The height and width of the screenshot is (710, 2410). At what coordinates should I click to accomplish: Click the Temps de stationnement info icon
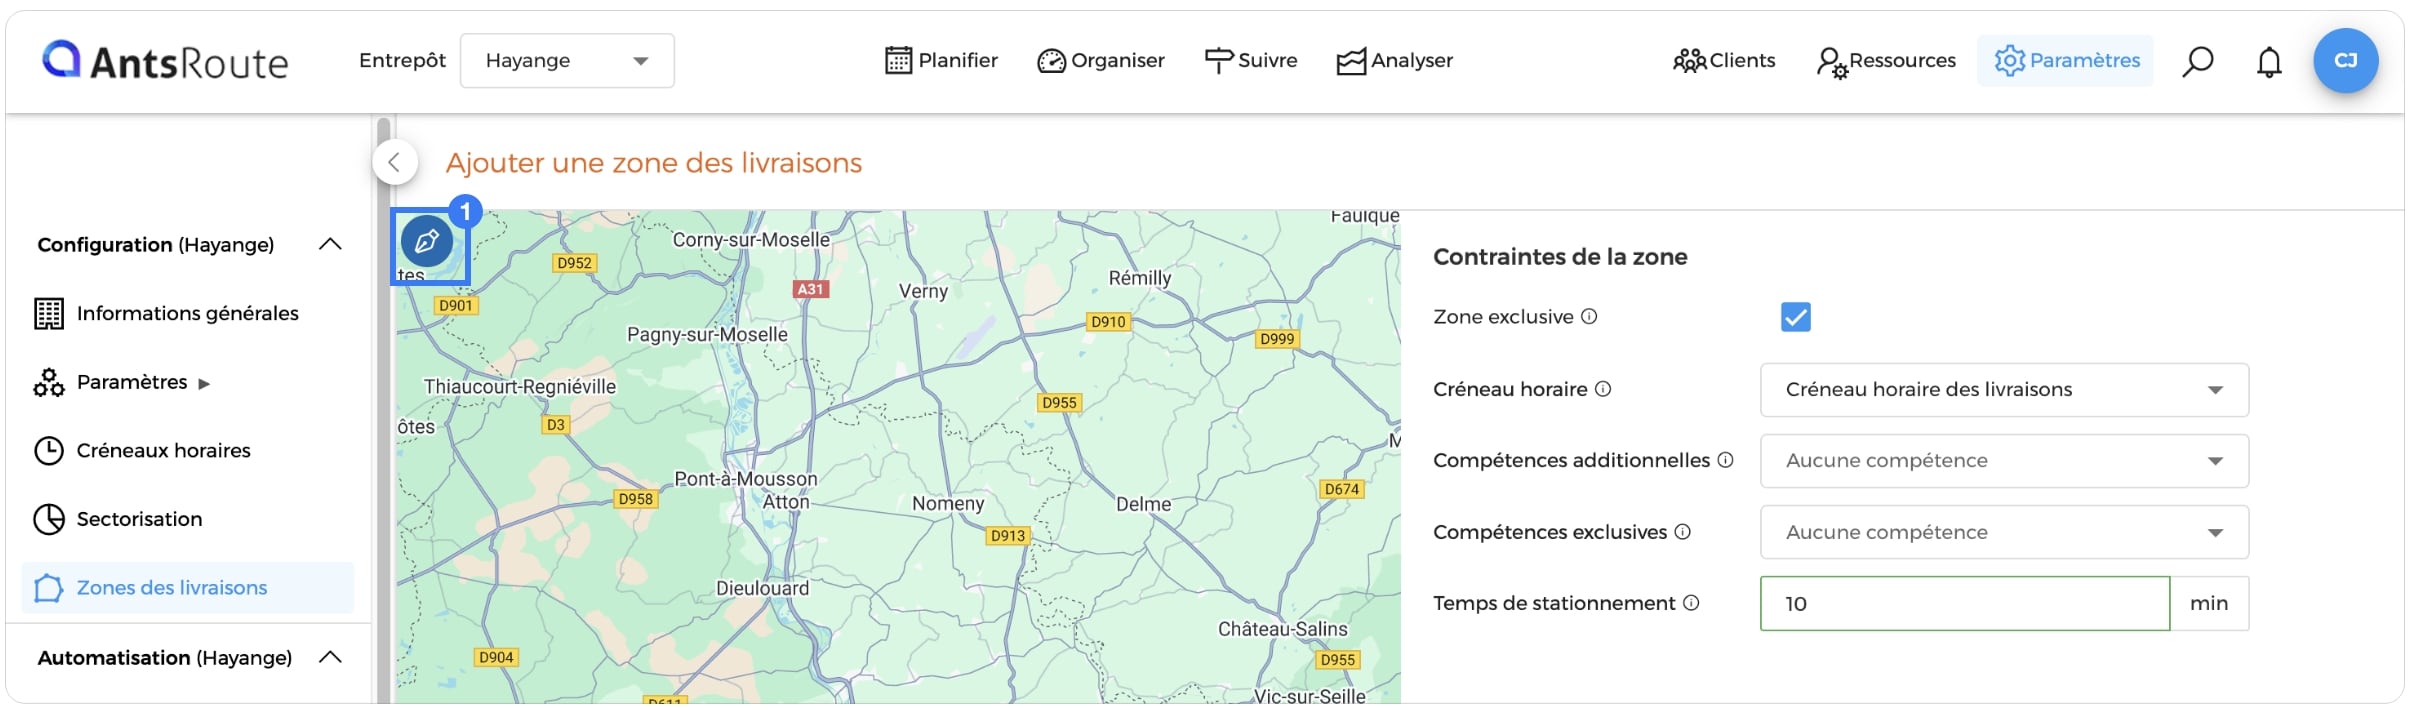point(1691,602)
